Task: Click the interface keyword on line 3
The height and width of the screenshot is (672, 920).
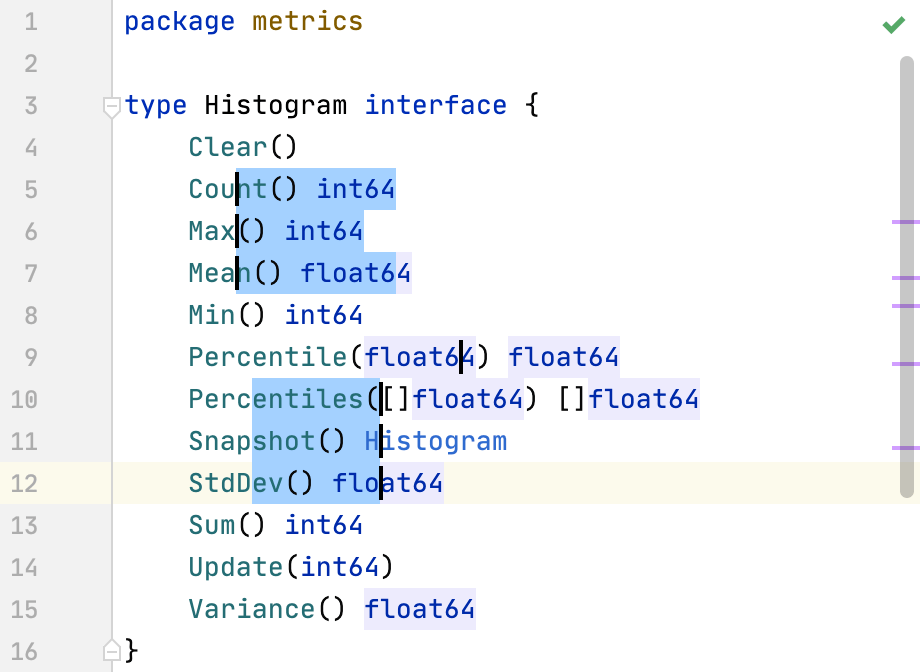Action: [435, 105]
